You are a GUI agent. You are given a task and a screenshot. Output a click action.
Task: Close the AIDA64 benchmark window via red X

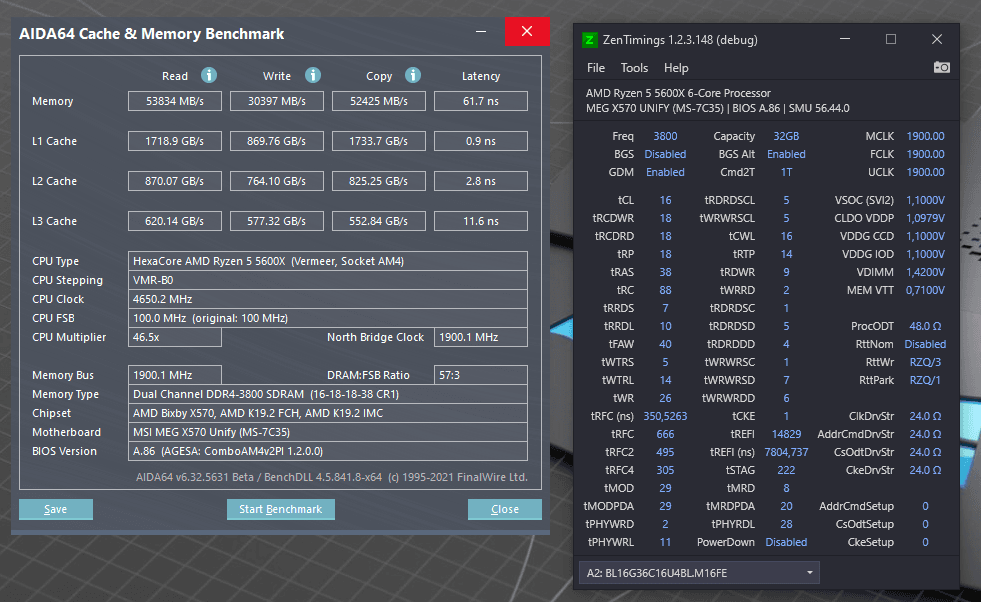(527, 31)
